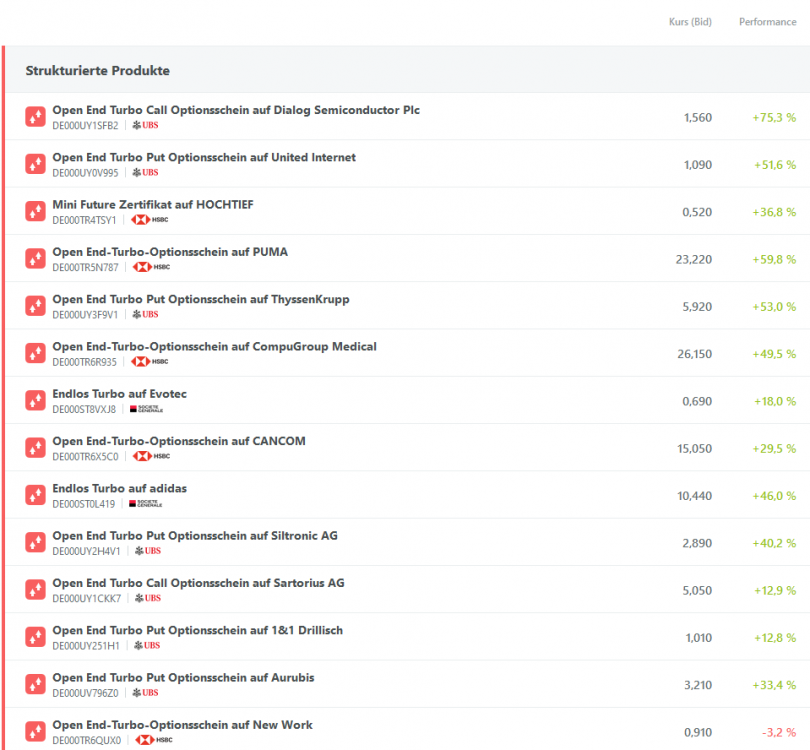Click negative performance value -3,2 %
This screenshot has width=810, height=750.
tap(779, 732)
